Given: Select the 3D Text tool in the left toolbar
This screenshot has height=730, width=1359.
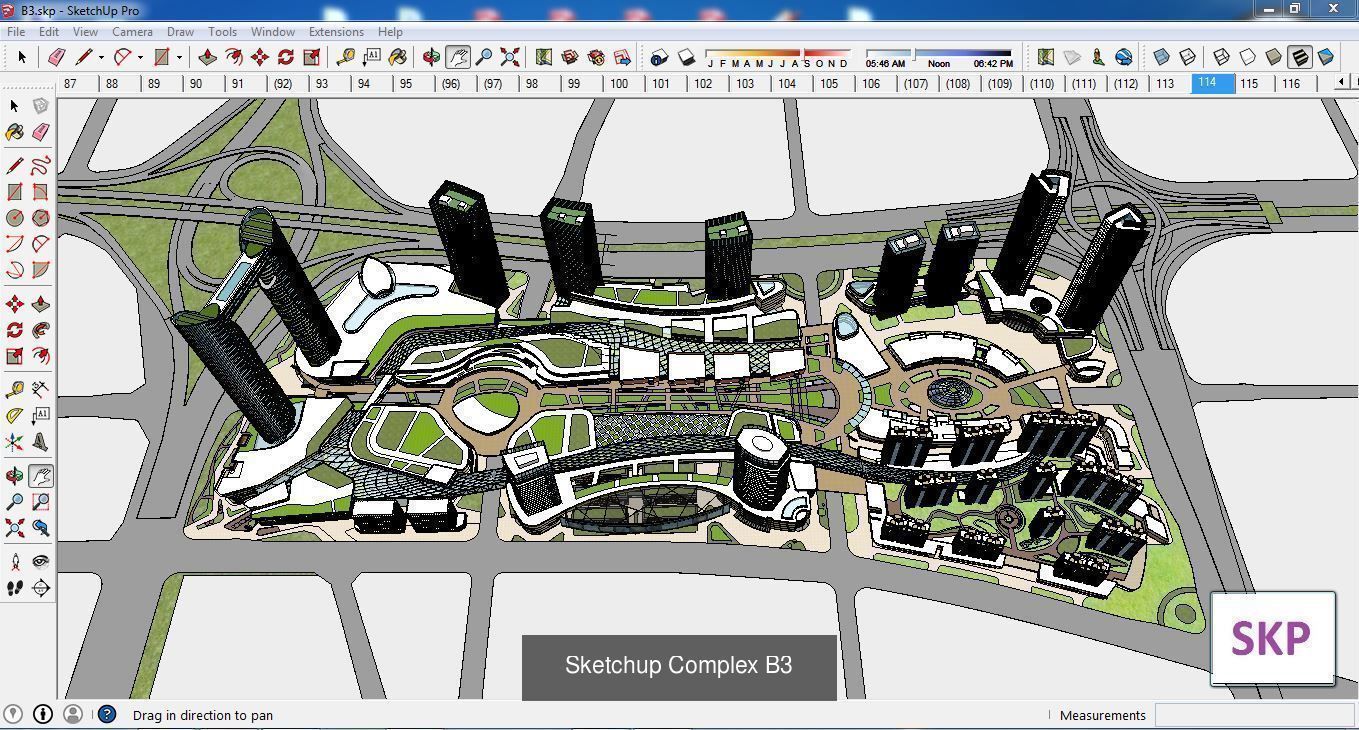Looking at the screenshot, I should 40,441.
